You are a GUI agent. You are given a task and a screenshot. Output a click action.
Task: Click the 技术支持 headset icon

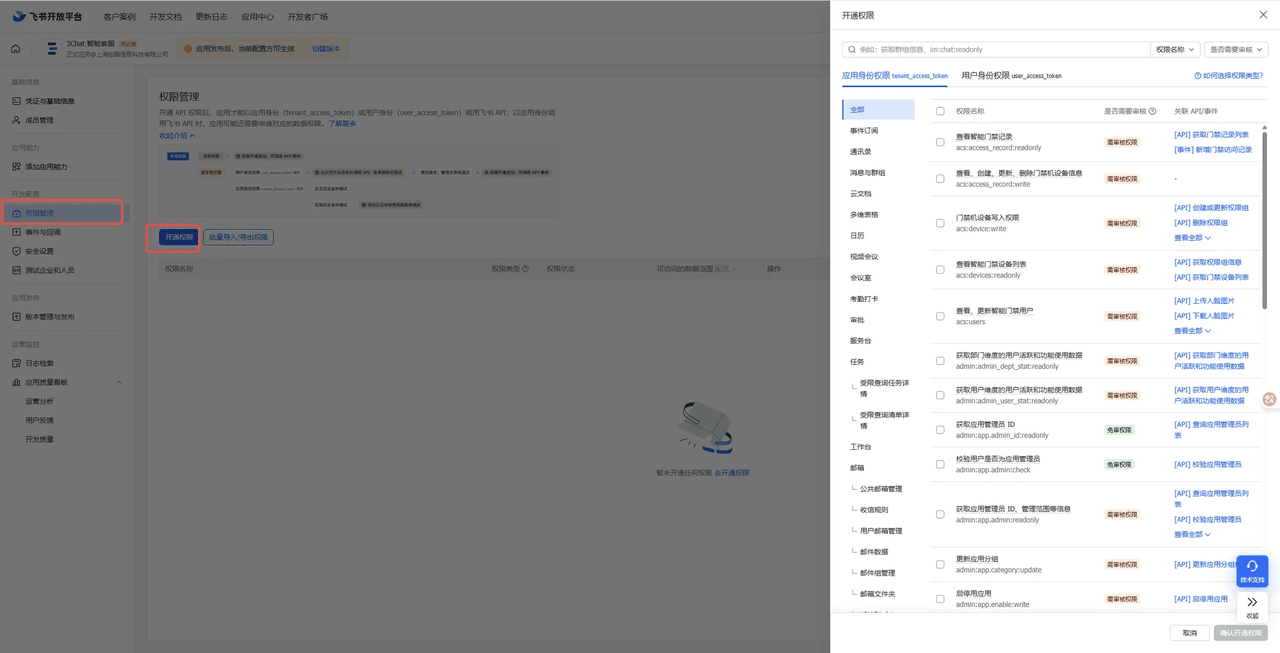coord(1252,567)
